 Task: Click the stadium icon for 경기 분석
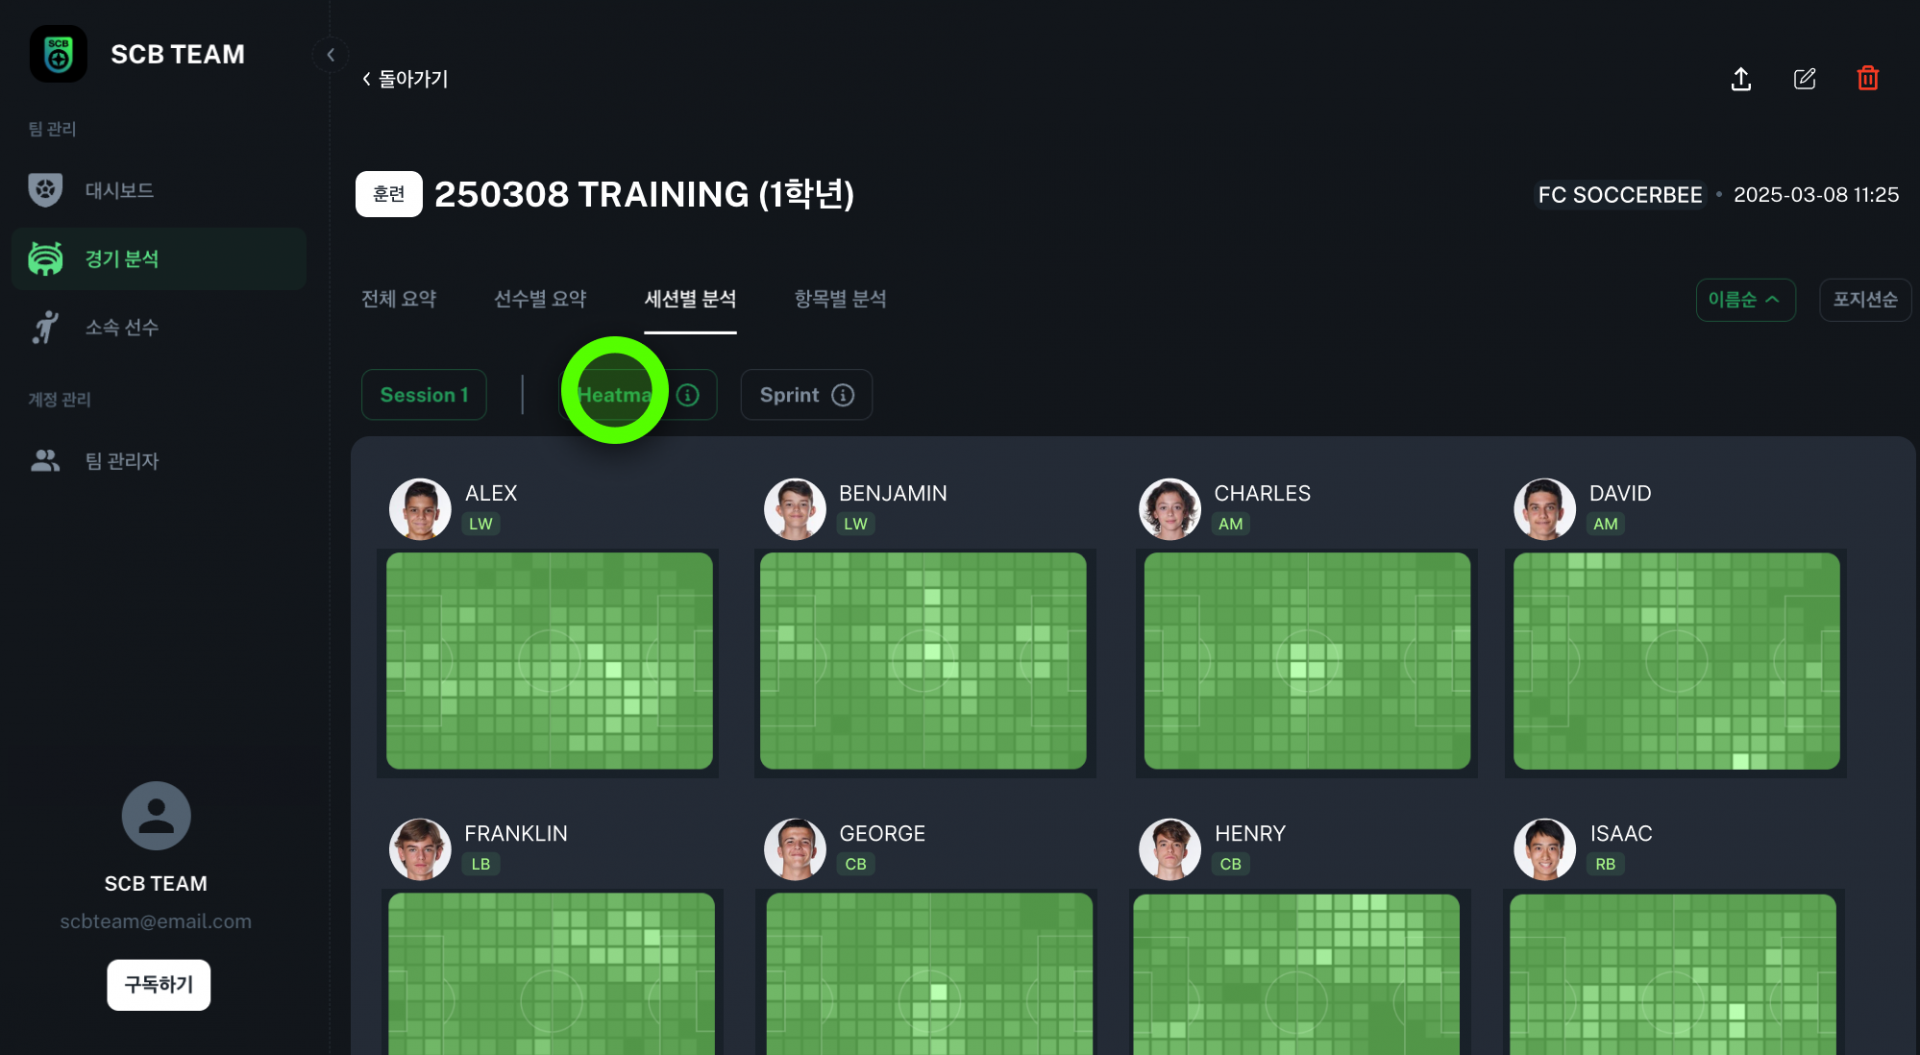click(x=45, y=259)
